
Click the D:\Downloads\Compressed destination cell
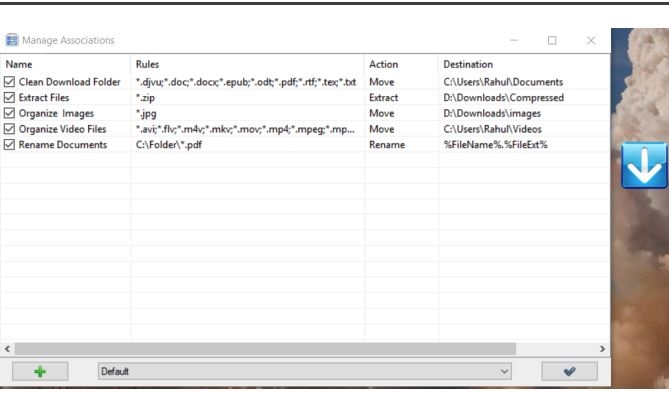click(504, 98)
